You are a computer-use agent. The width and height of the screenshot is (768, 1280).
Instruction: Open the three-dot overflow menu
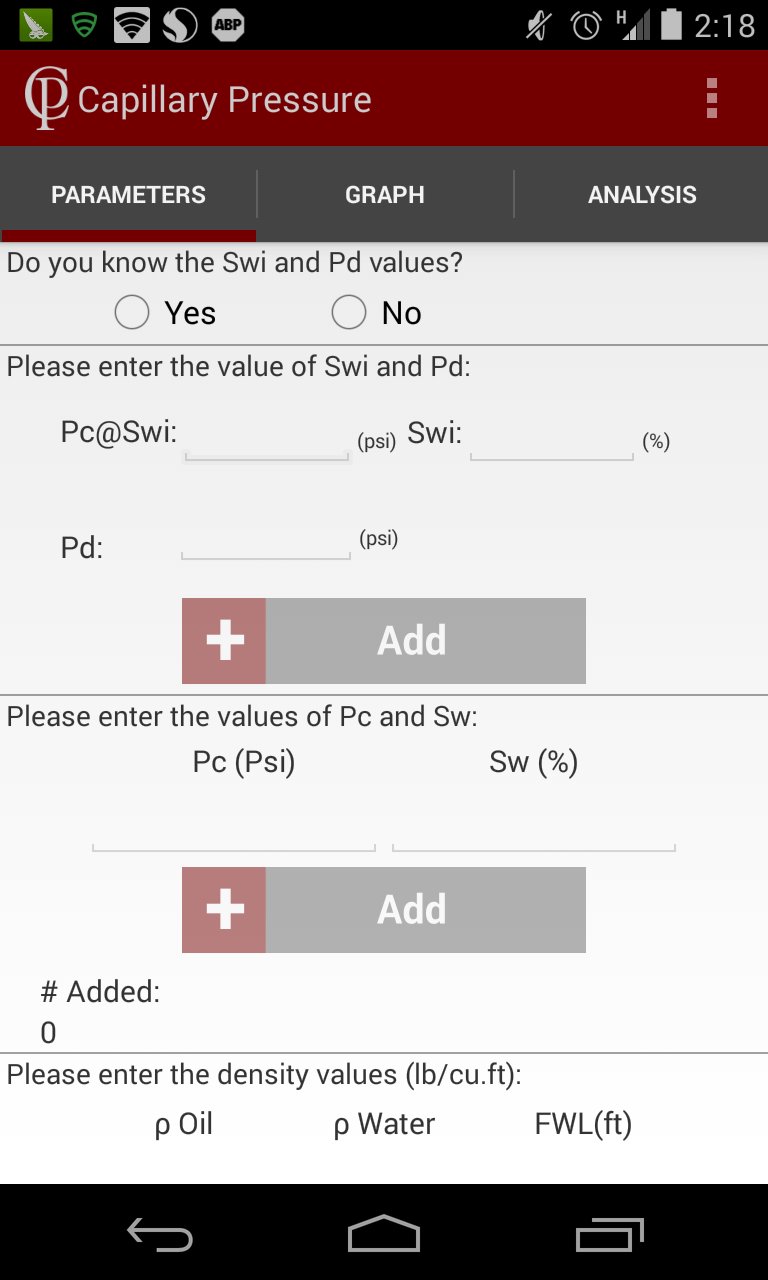pyautogui.click(x=711, y=98)
